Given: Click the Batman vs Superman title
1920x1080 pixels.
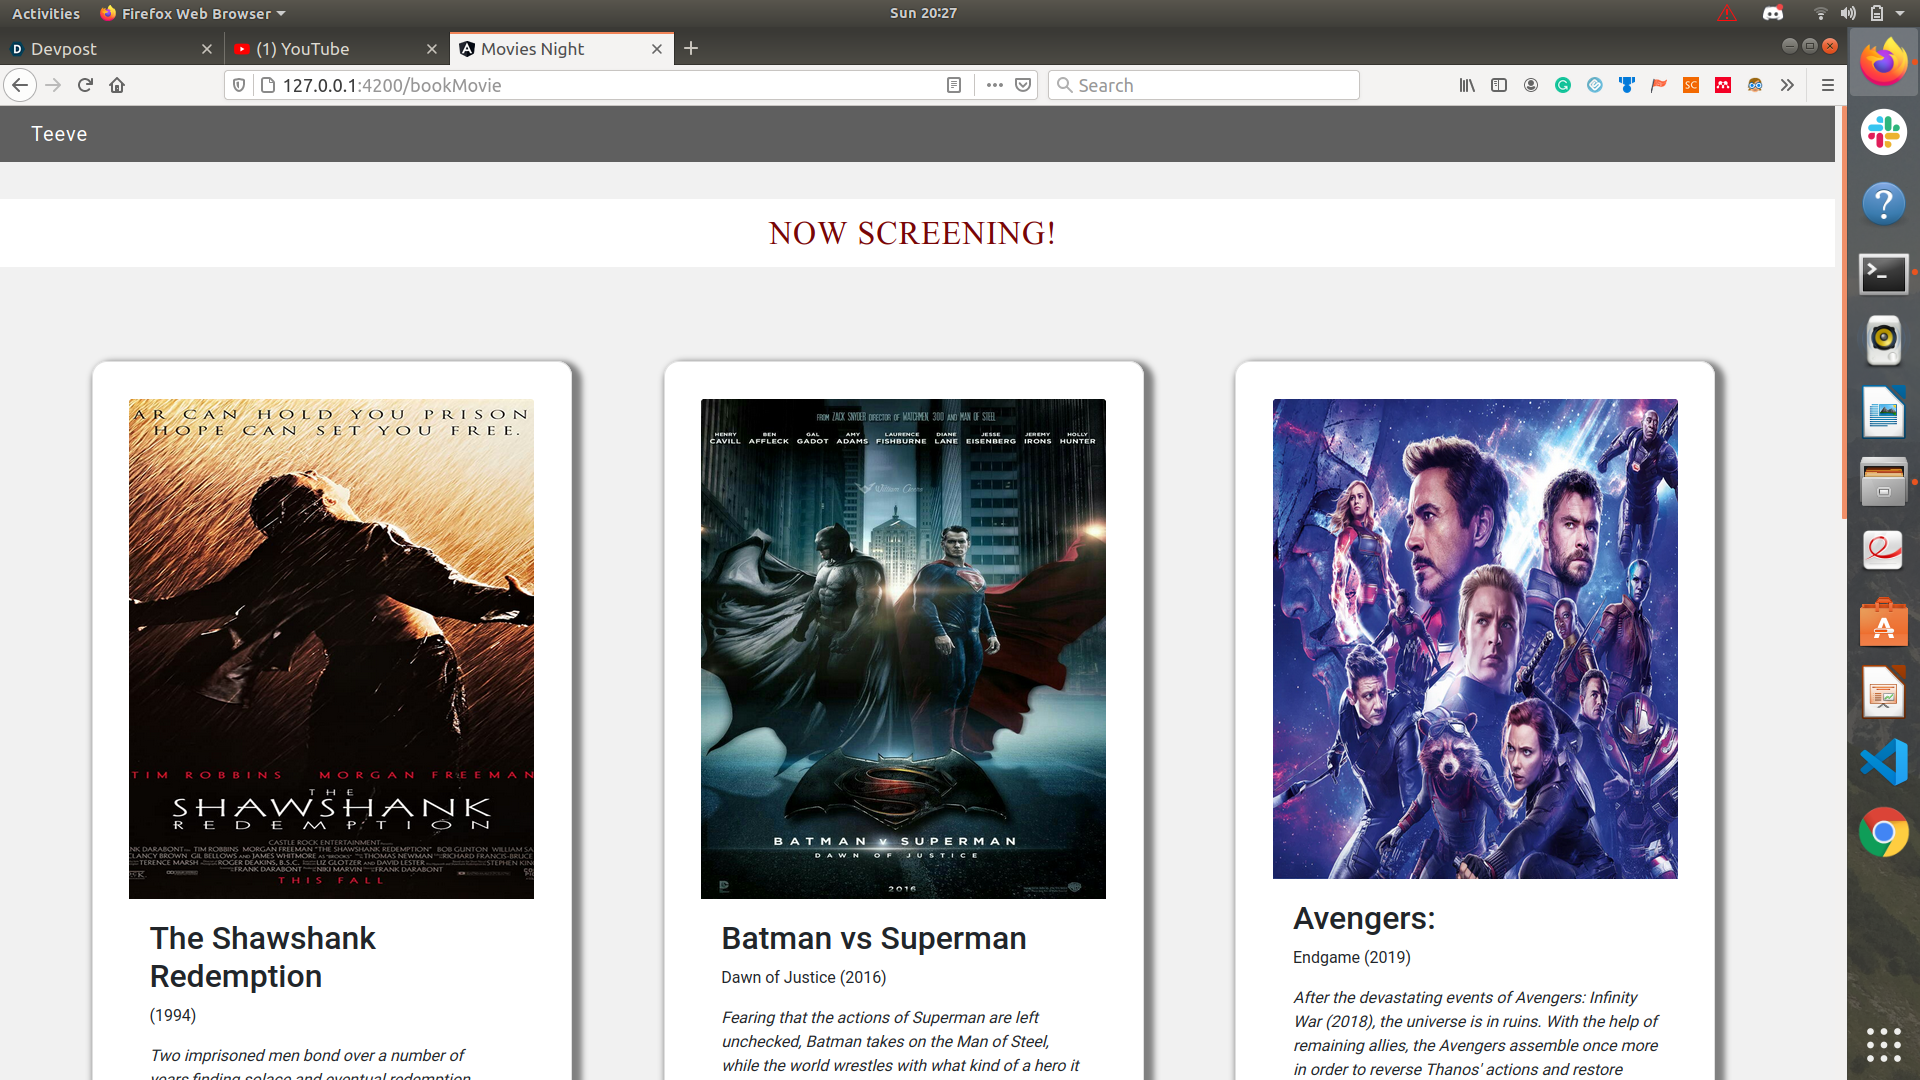Looking at the screenshot, I should pos(873,938).
